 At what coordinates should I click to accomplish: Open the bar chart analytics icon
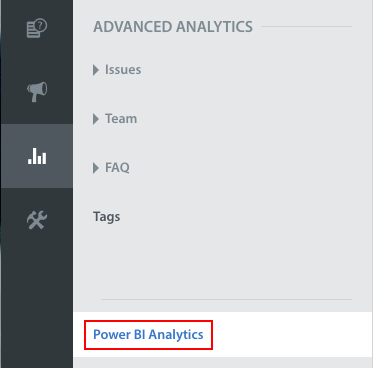[37, 156]
